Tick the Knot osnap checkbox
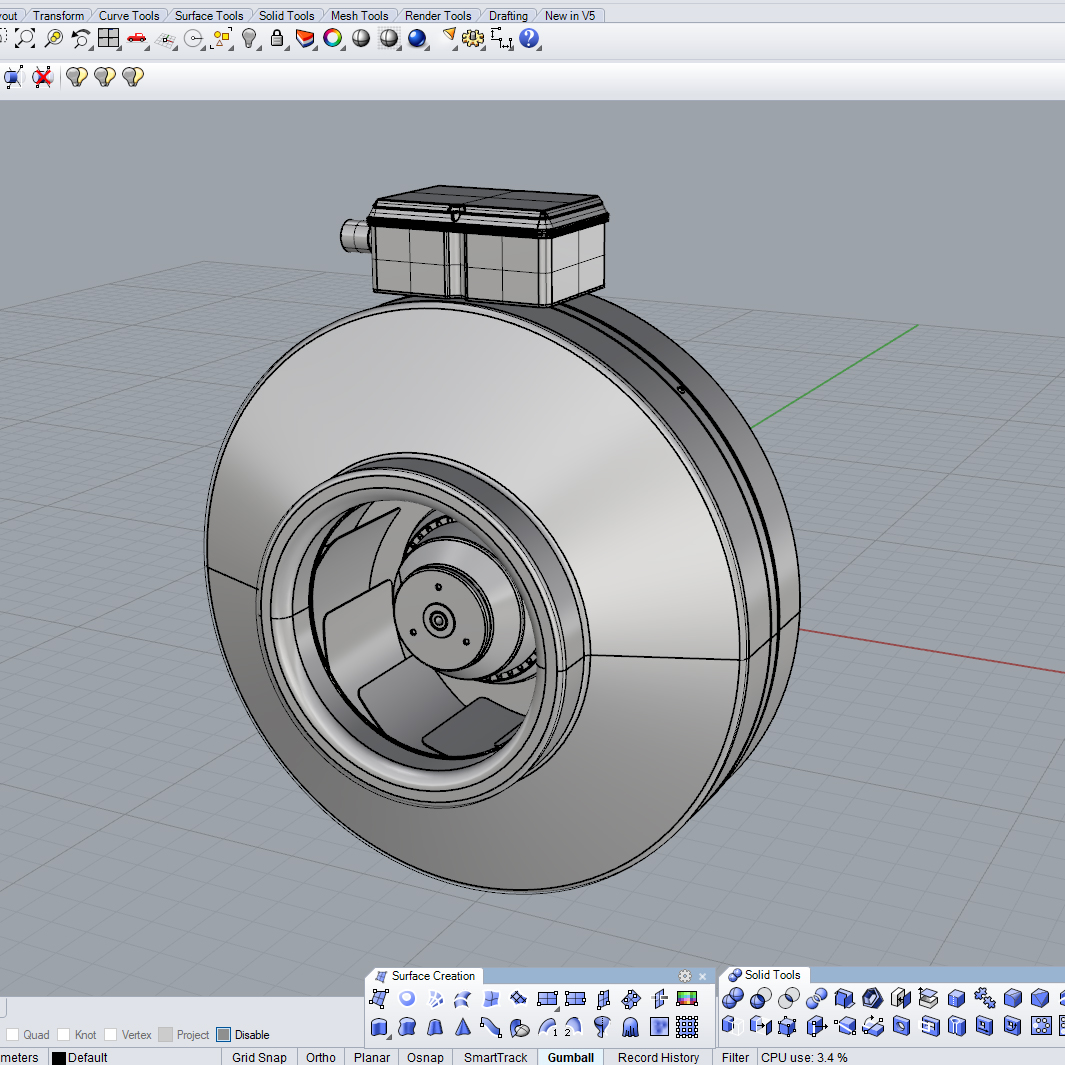 pos(64,1035)
